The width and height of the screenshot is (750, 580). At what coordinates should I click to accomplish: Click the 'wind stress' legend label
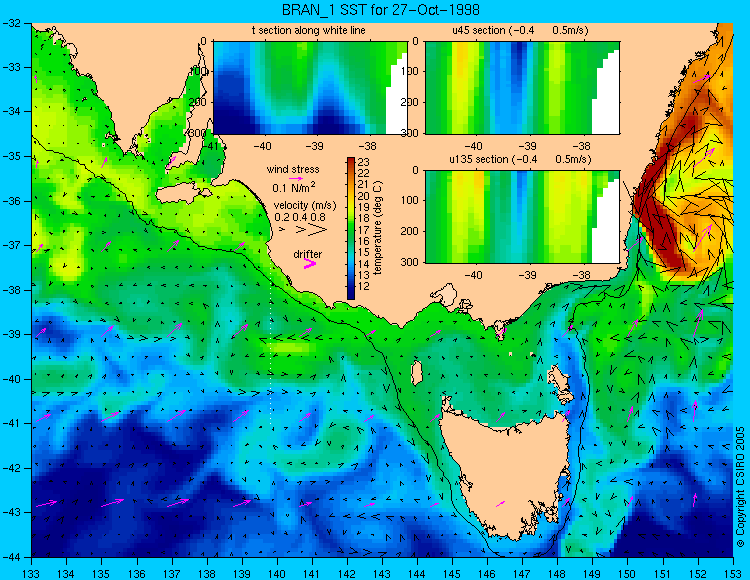tap(293, 169)
